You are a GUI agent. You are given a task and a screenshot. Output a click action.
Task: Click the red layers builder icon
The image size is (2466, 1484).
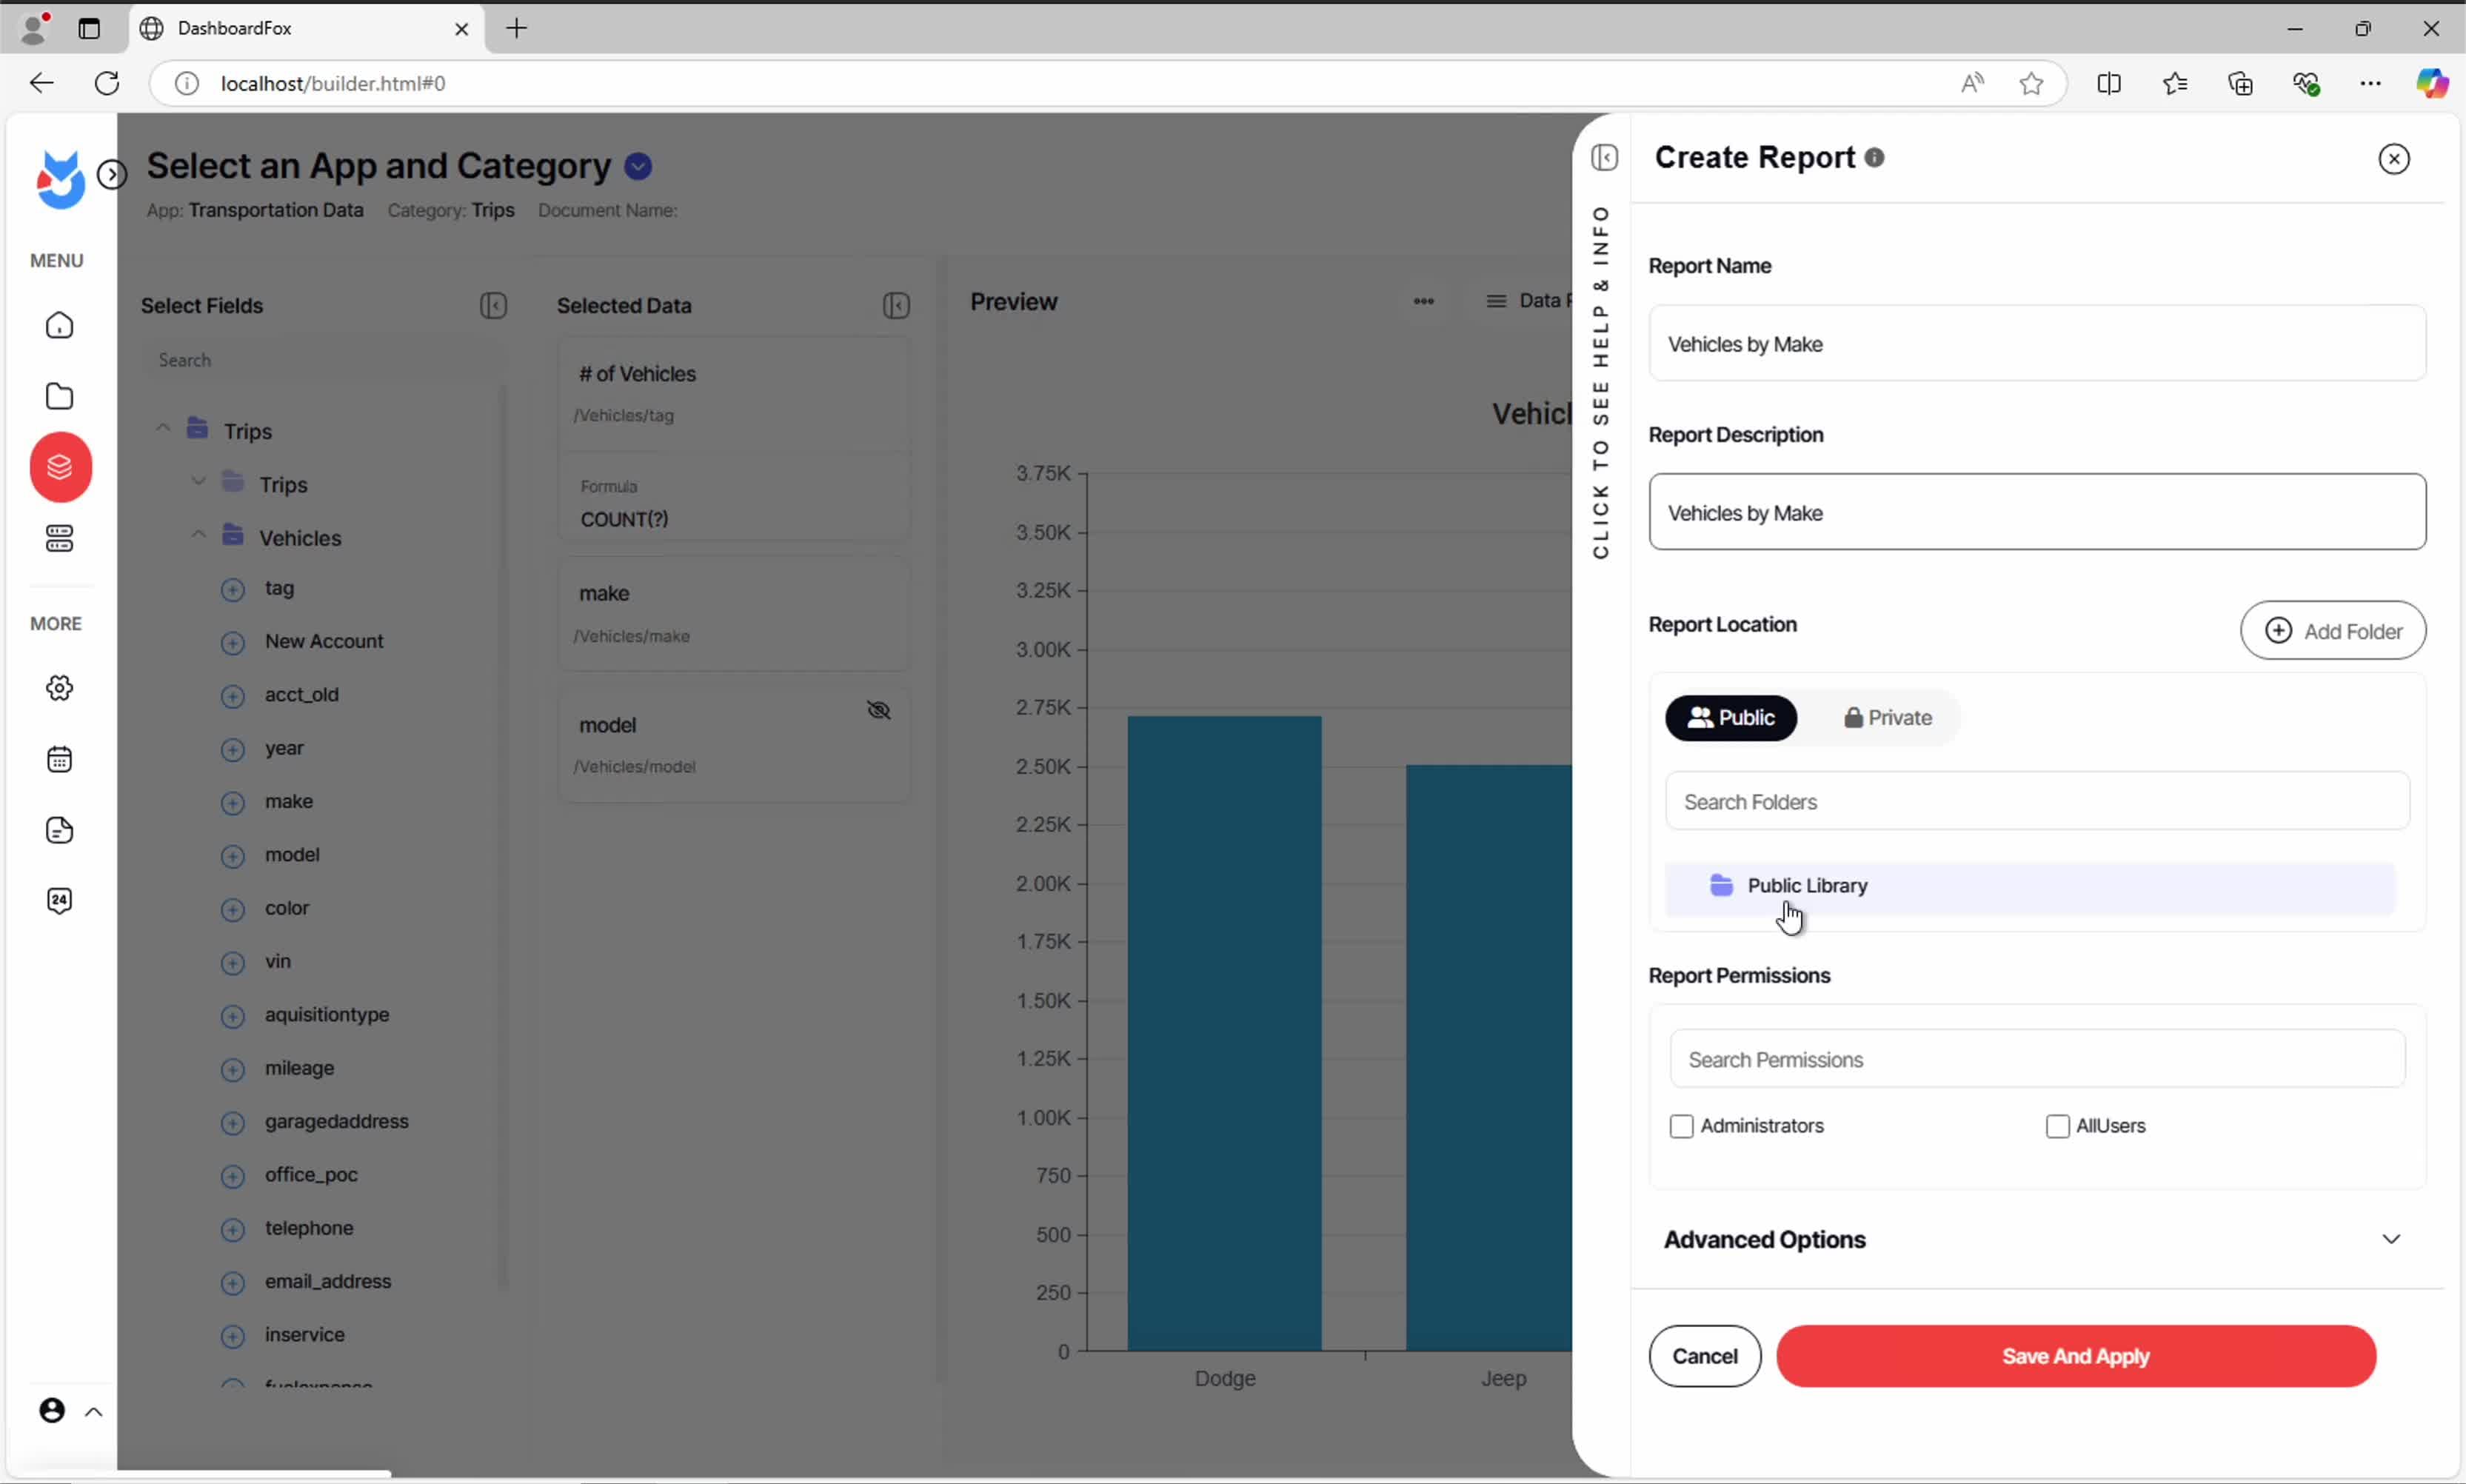(60, 467)
